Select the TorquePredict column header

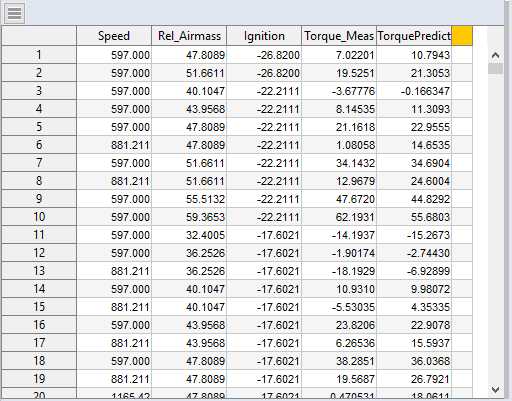pos(414,36)
